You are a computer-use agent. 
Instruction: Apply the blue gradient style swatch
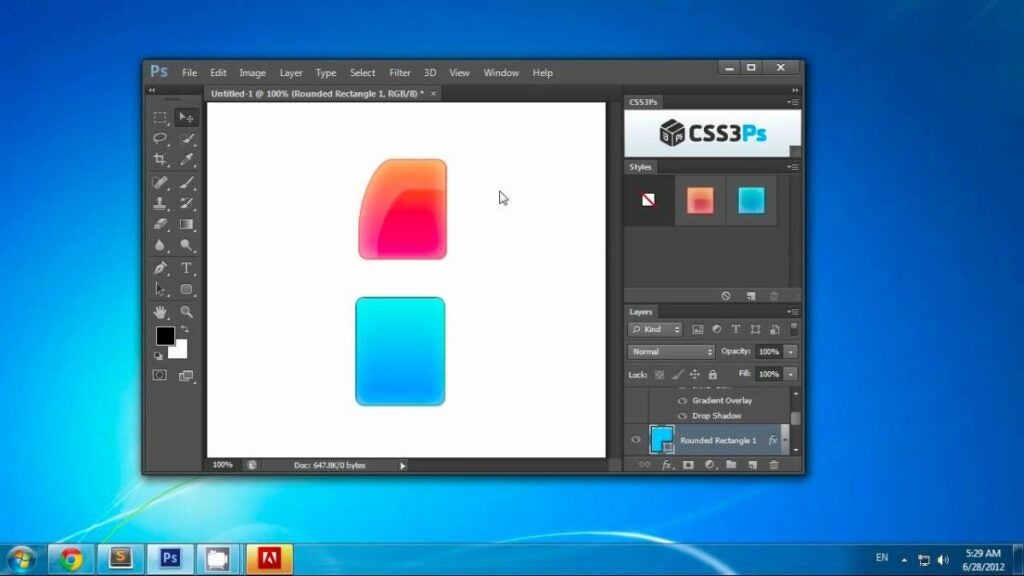[751, 200]
